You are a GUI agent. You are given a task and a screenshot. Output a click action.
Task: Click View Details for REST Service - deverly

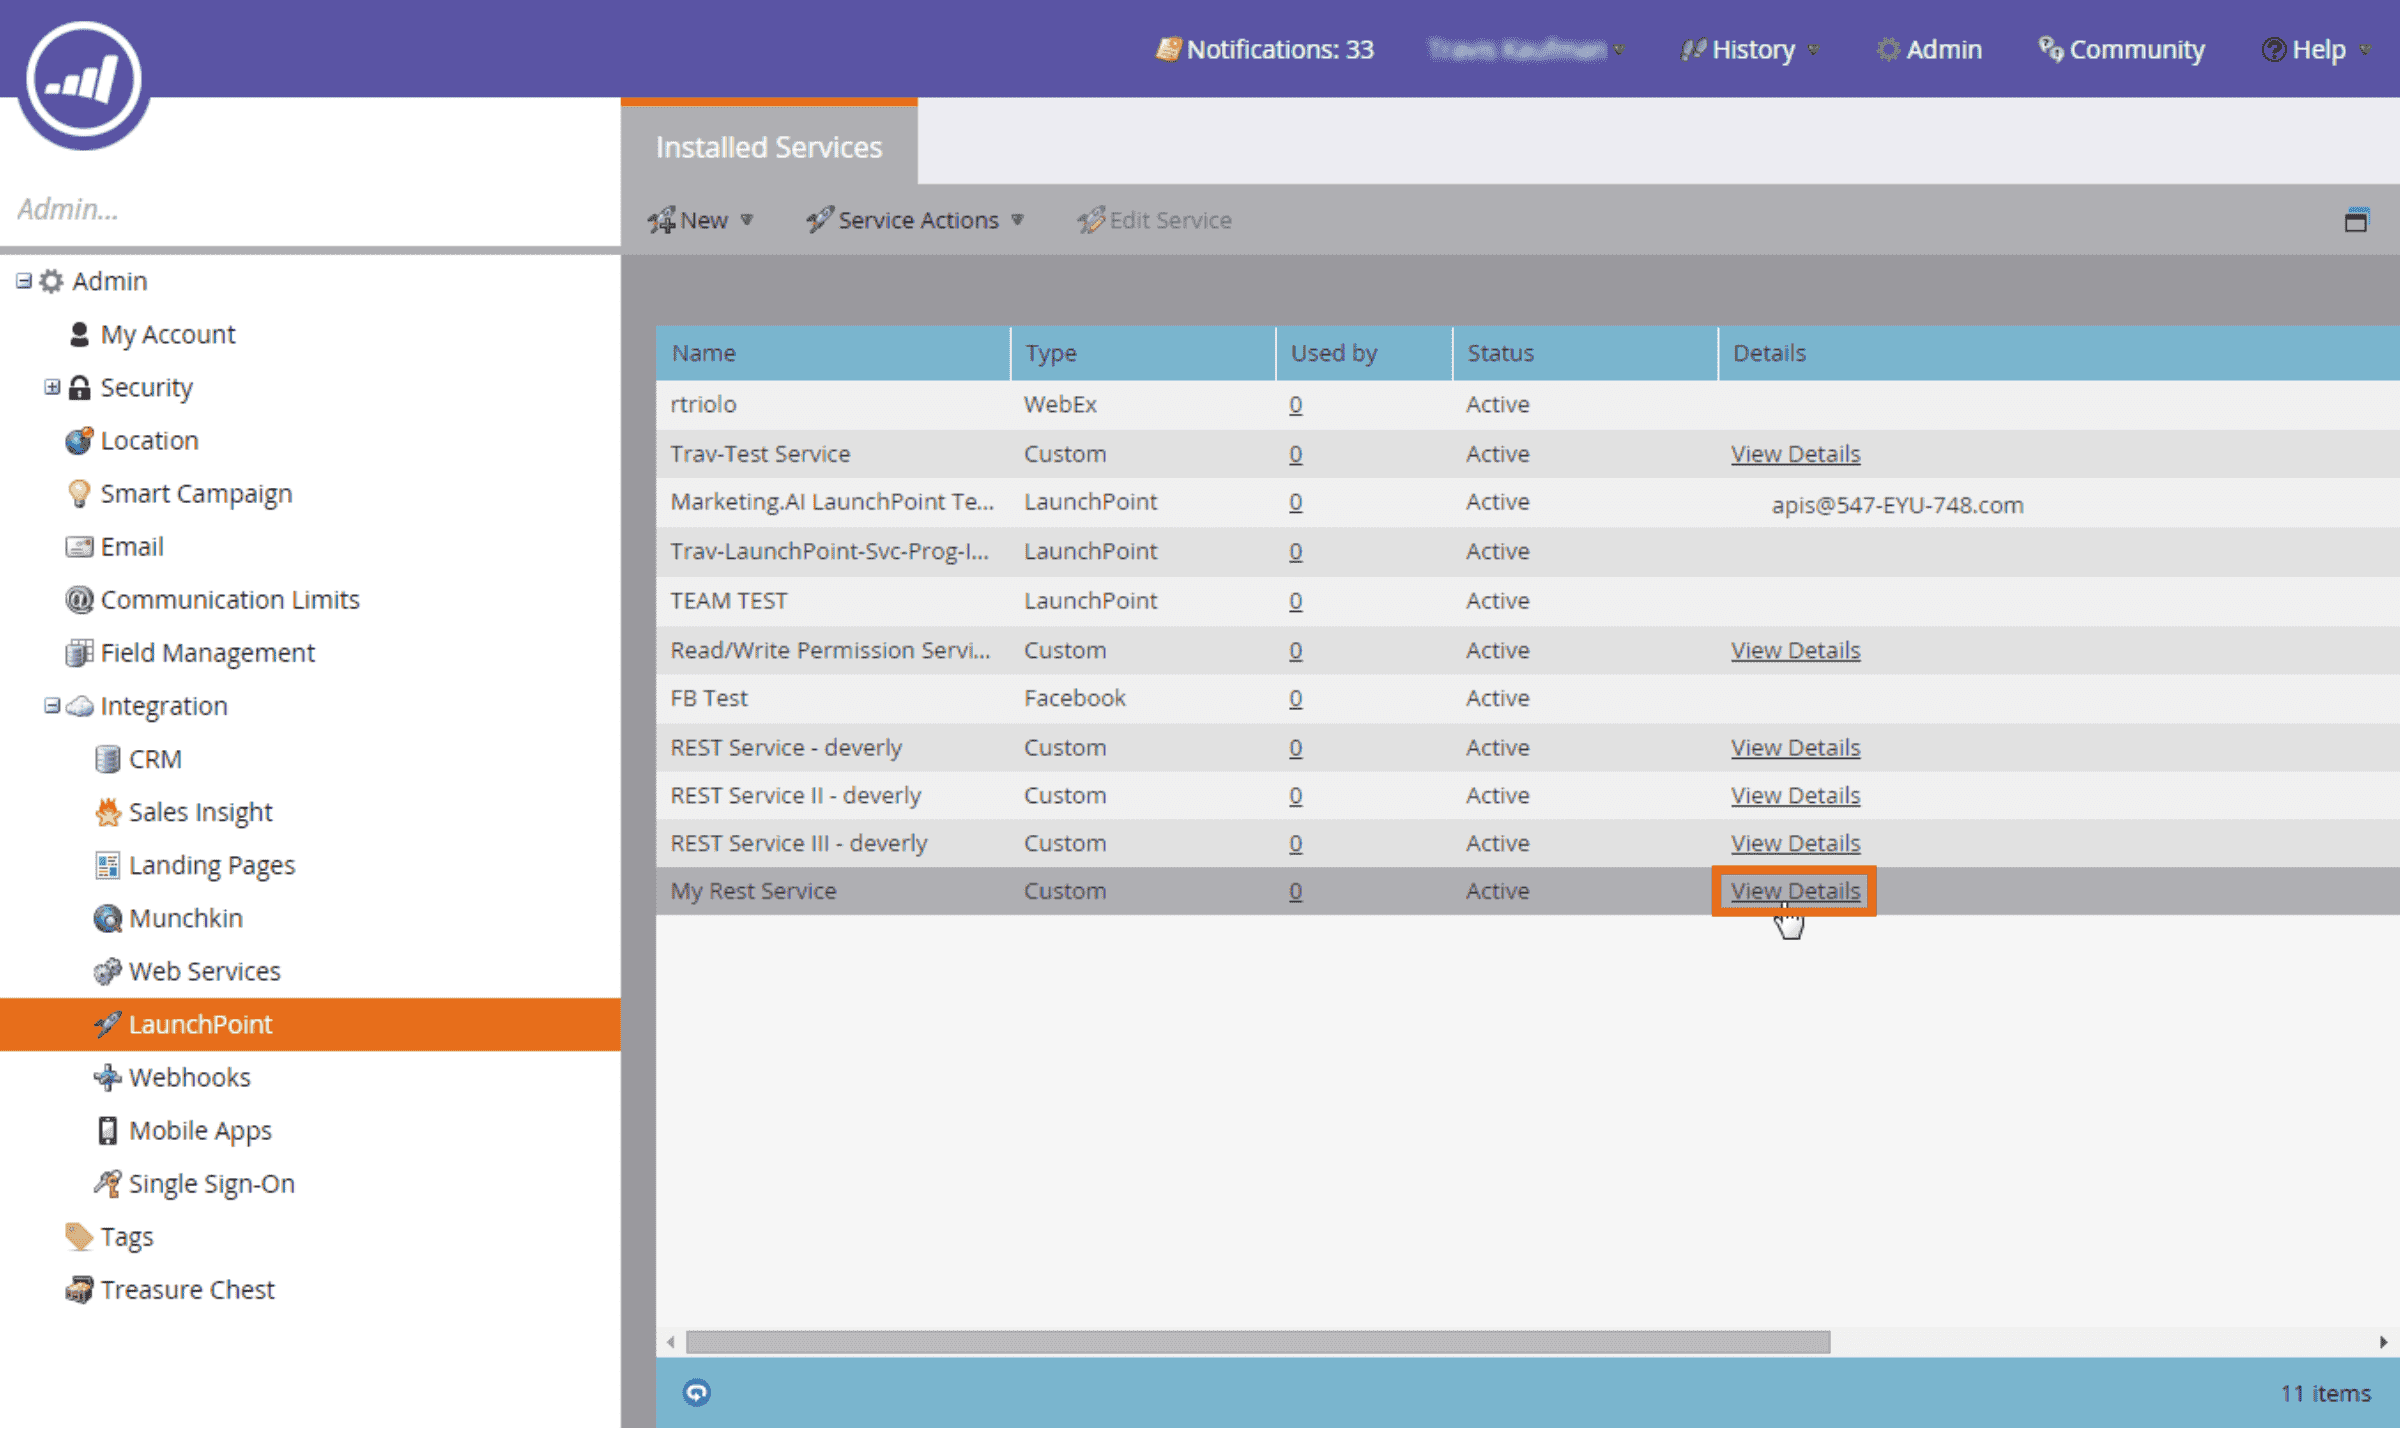click(1795, 748)
